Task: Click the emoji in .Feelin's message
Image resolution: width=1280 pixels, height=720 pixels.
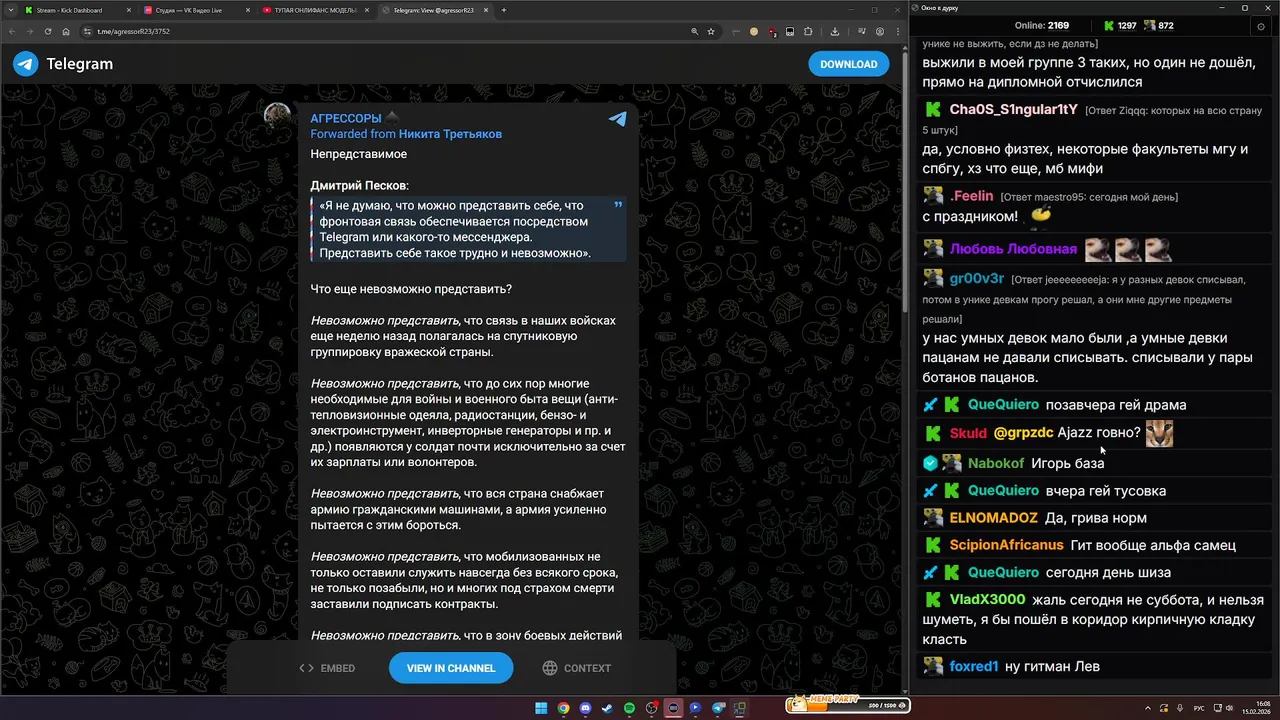Action: pyautogui.click(x=1041, y=214)
